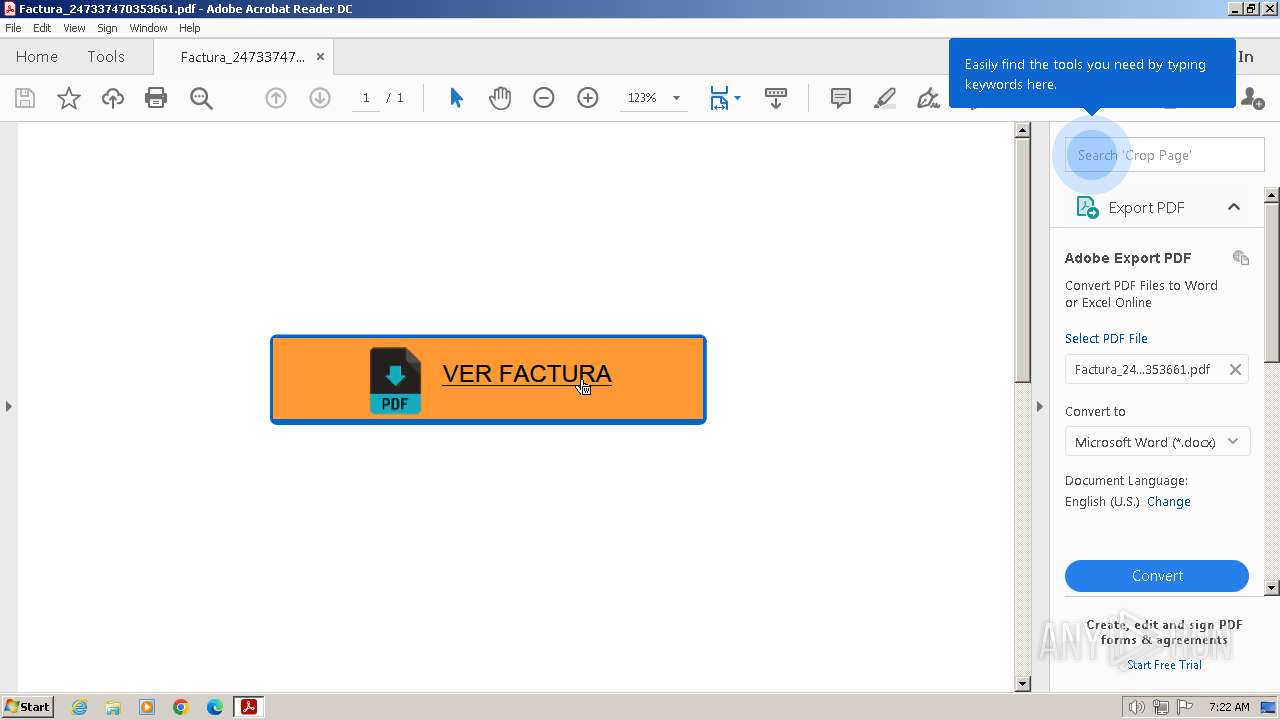1280x720 pixels.
Task: Click Change document language link
Action: point(1169,502)
